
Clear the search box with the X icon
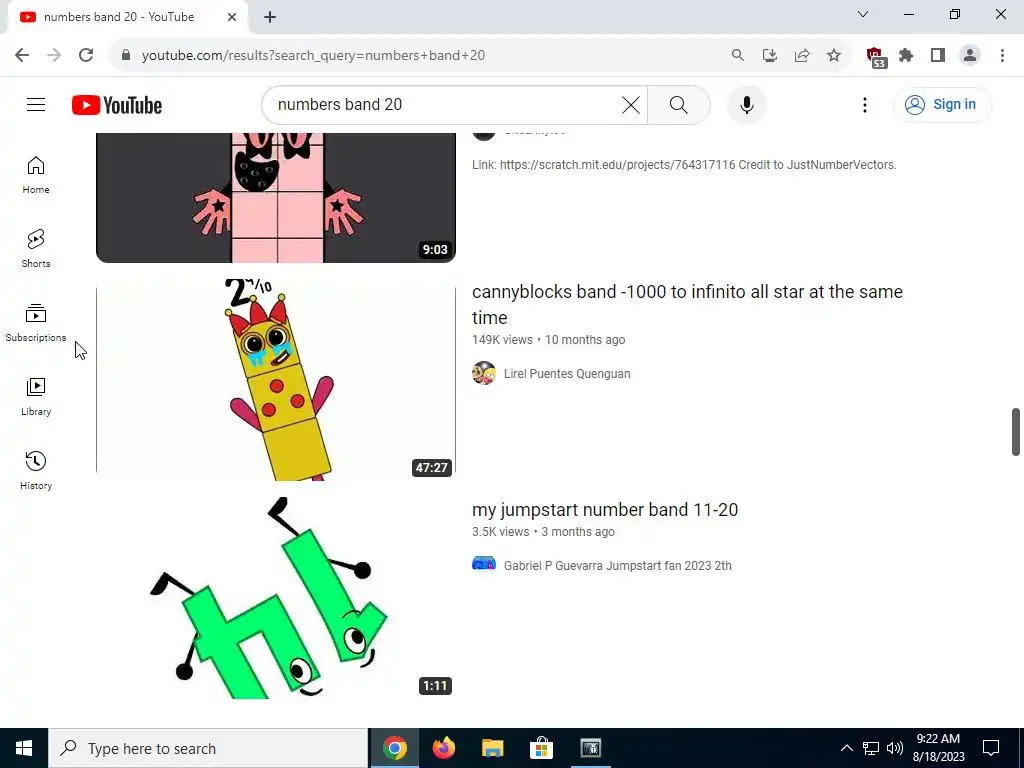tap(630, 104)
